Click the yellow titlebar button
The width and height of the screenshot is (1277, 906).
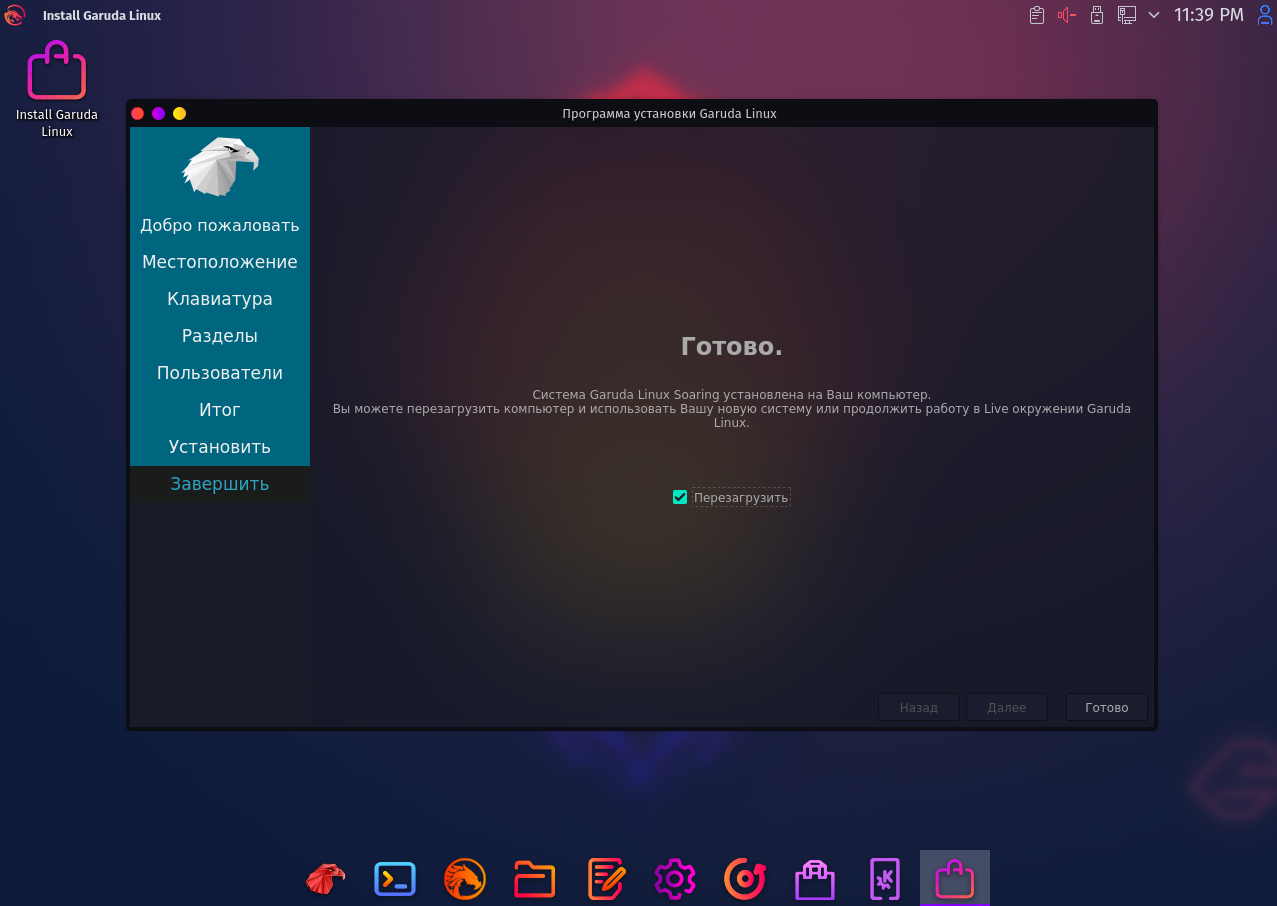point(179,113)
